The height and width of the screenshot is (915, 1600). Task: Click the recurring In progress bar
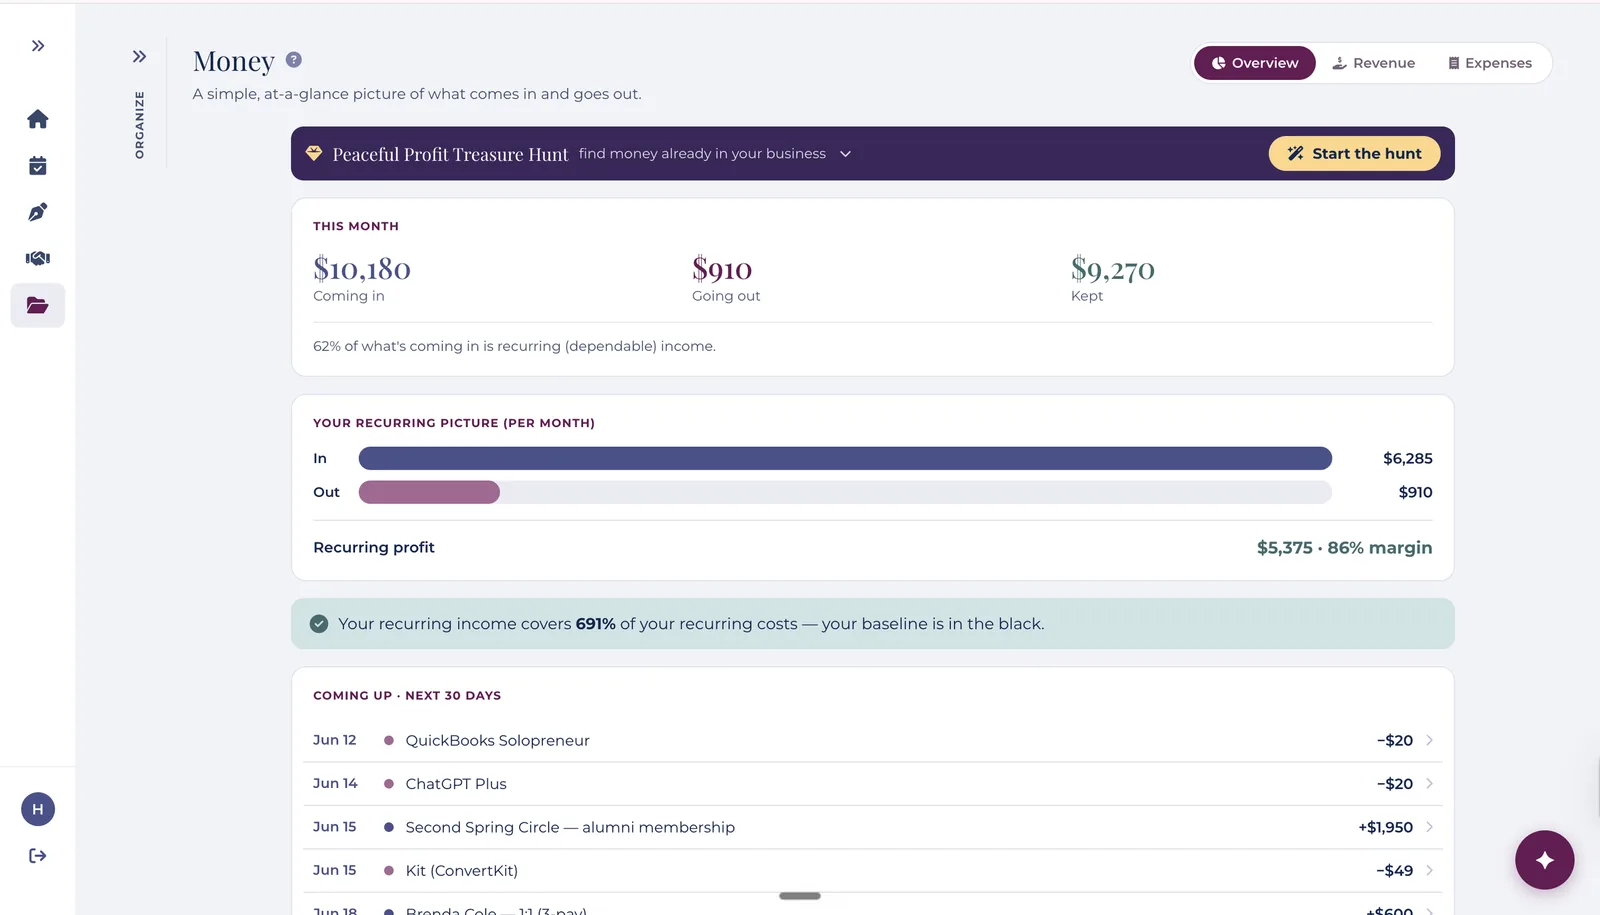(845, 458)
